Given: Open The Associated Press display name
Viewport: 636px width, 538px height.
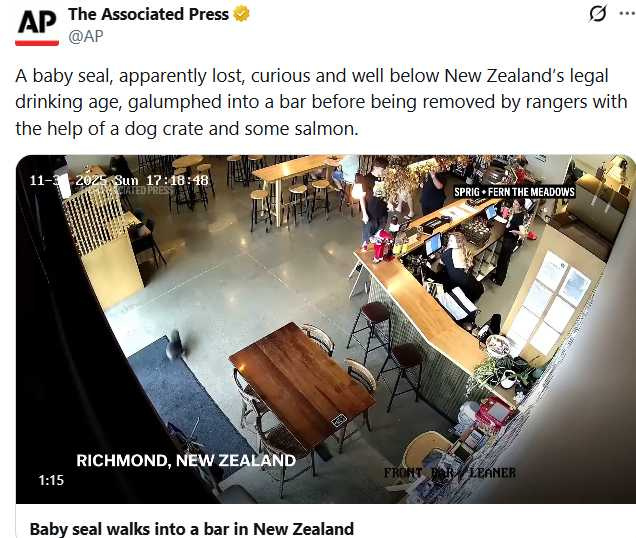Looking at the screenshot, I should [148, 14].
